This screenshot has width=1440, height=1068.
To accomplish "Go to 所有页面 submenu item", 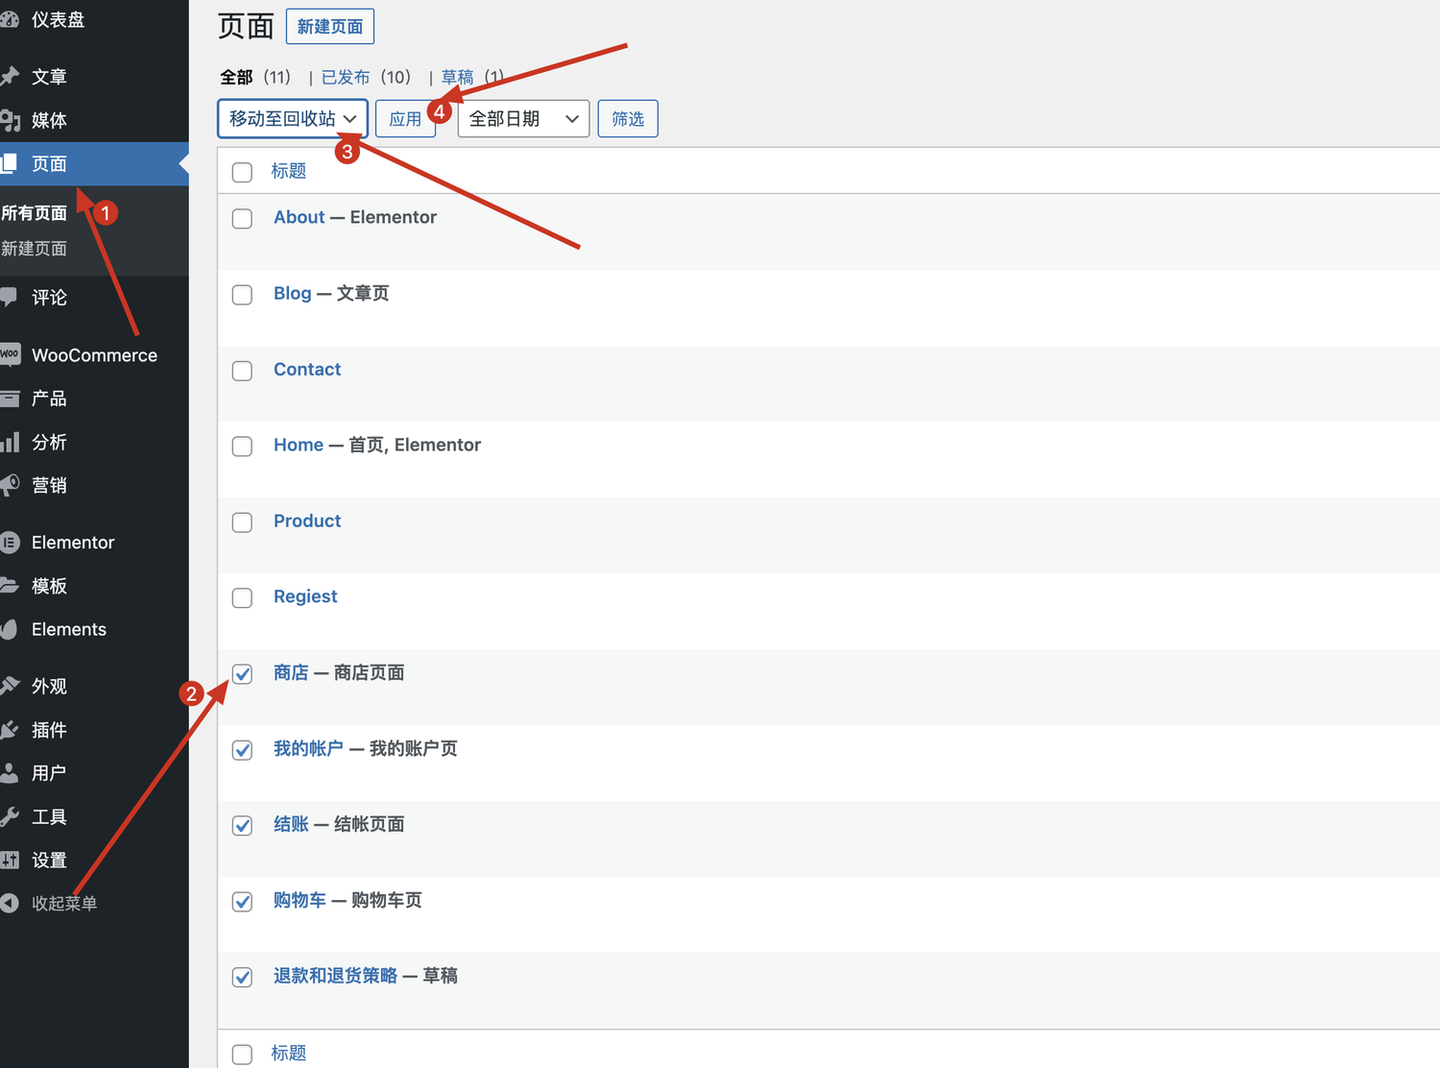I will pos(34,213).
